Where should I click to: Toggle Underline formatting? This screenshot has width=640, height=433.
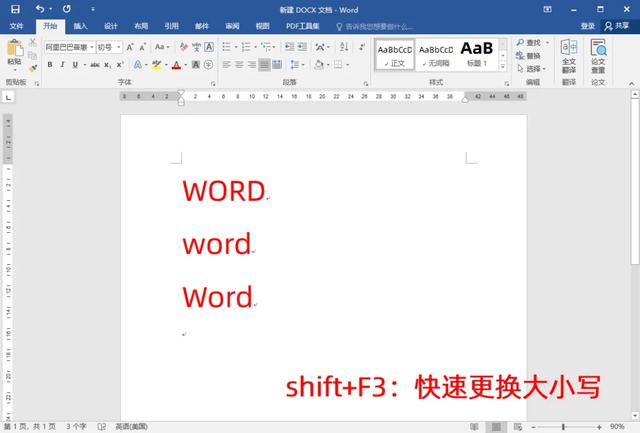pyautogui.click(x=75, y=65)
